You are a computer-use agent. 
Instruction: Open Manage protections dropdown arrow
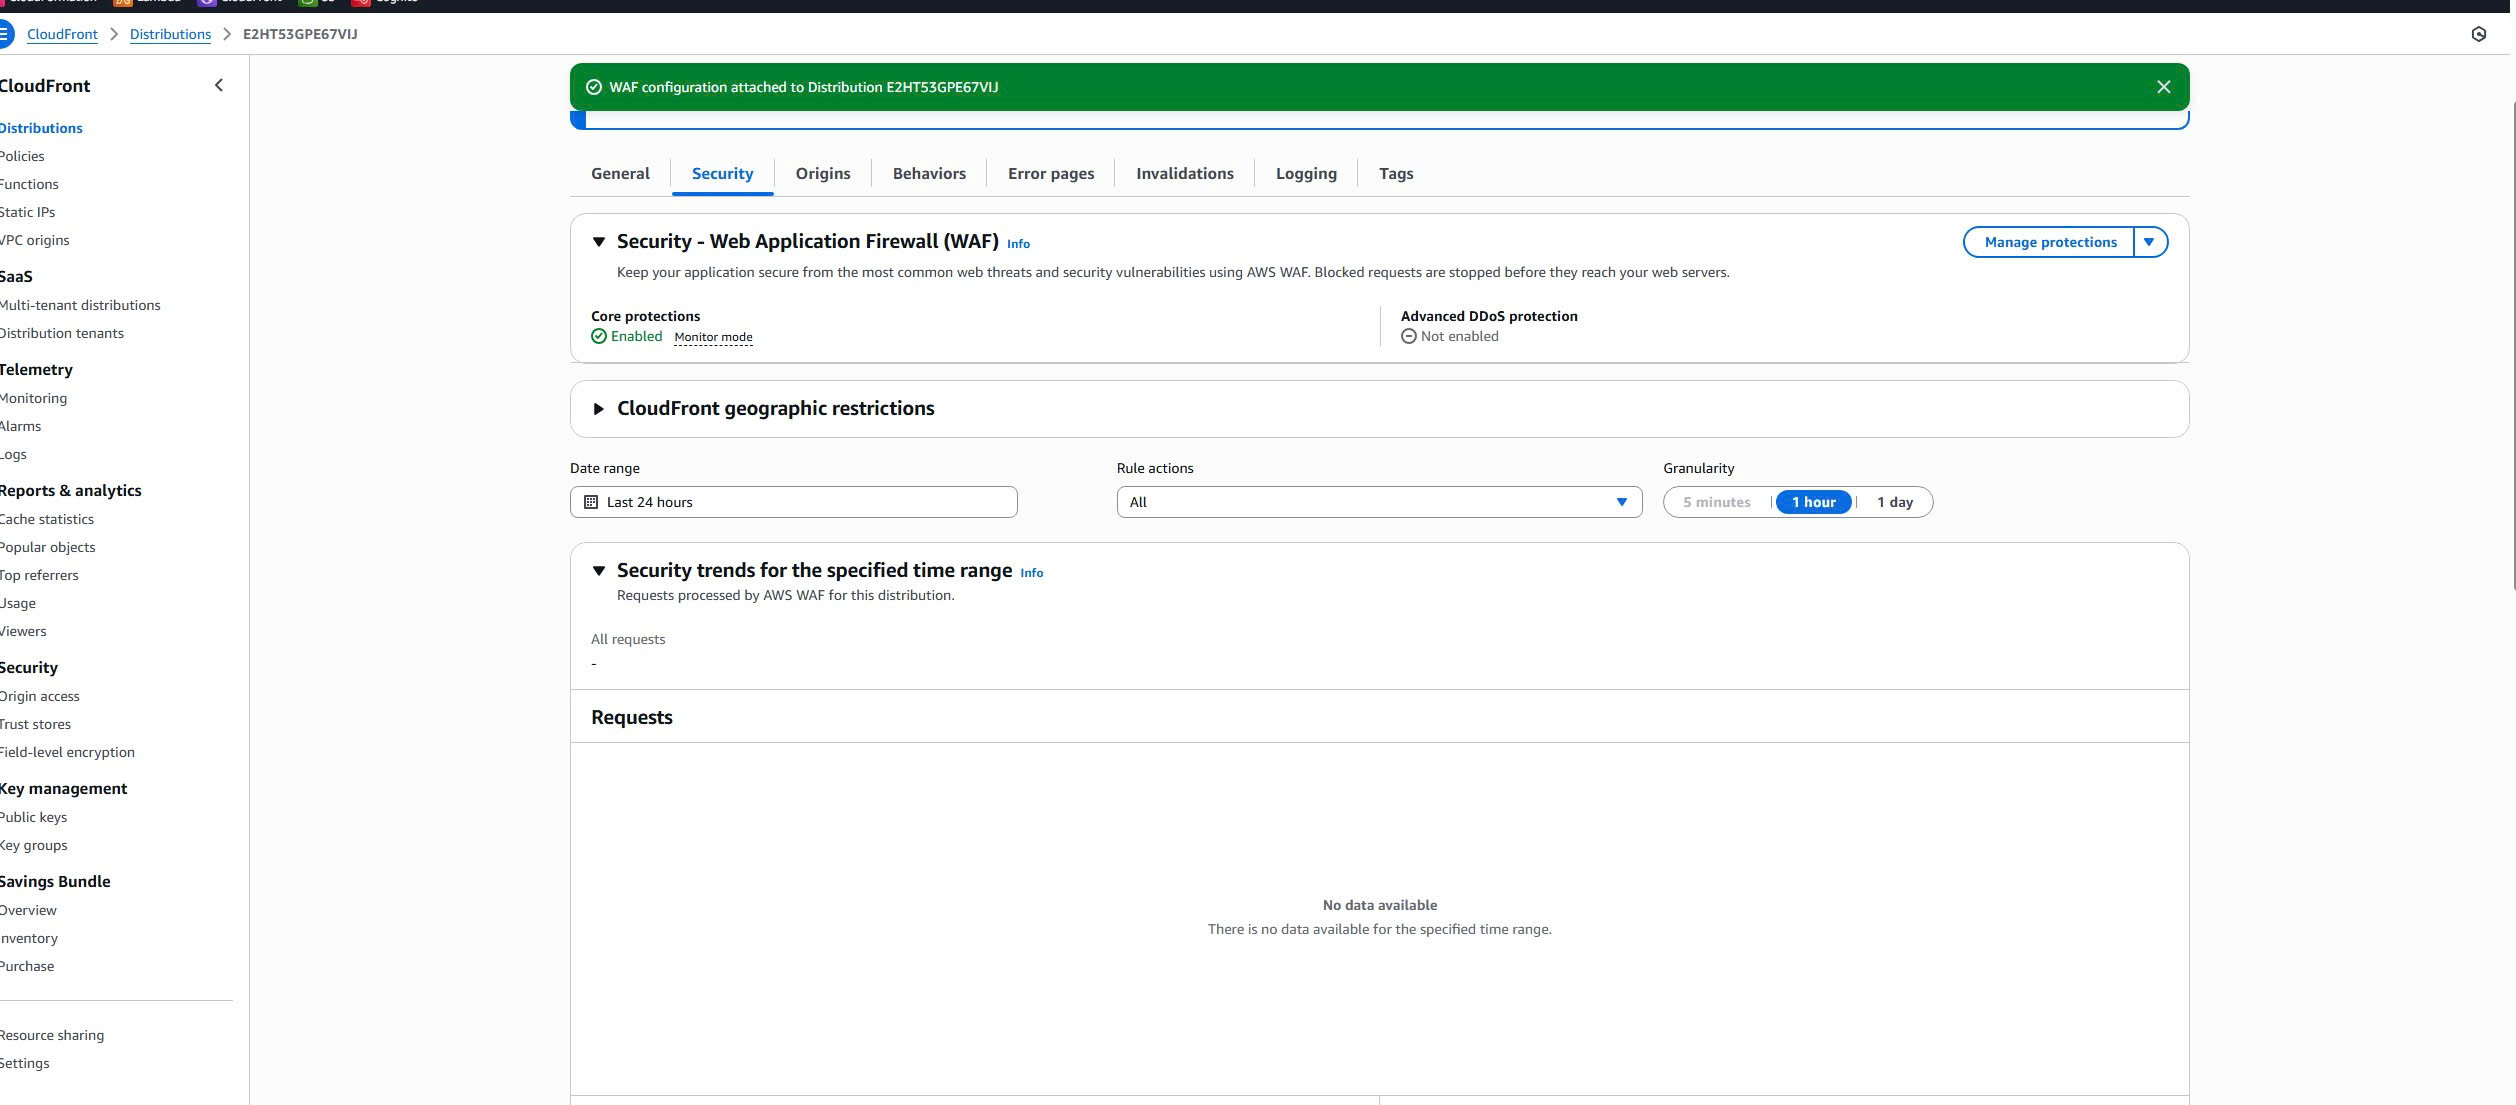(x=2149, y=242)
